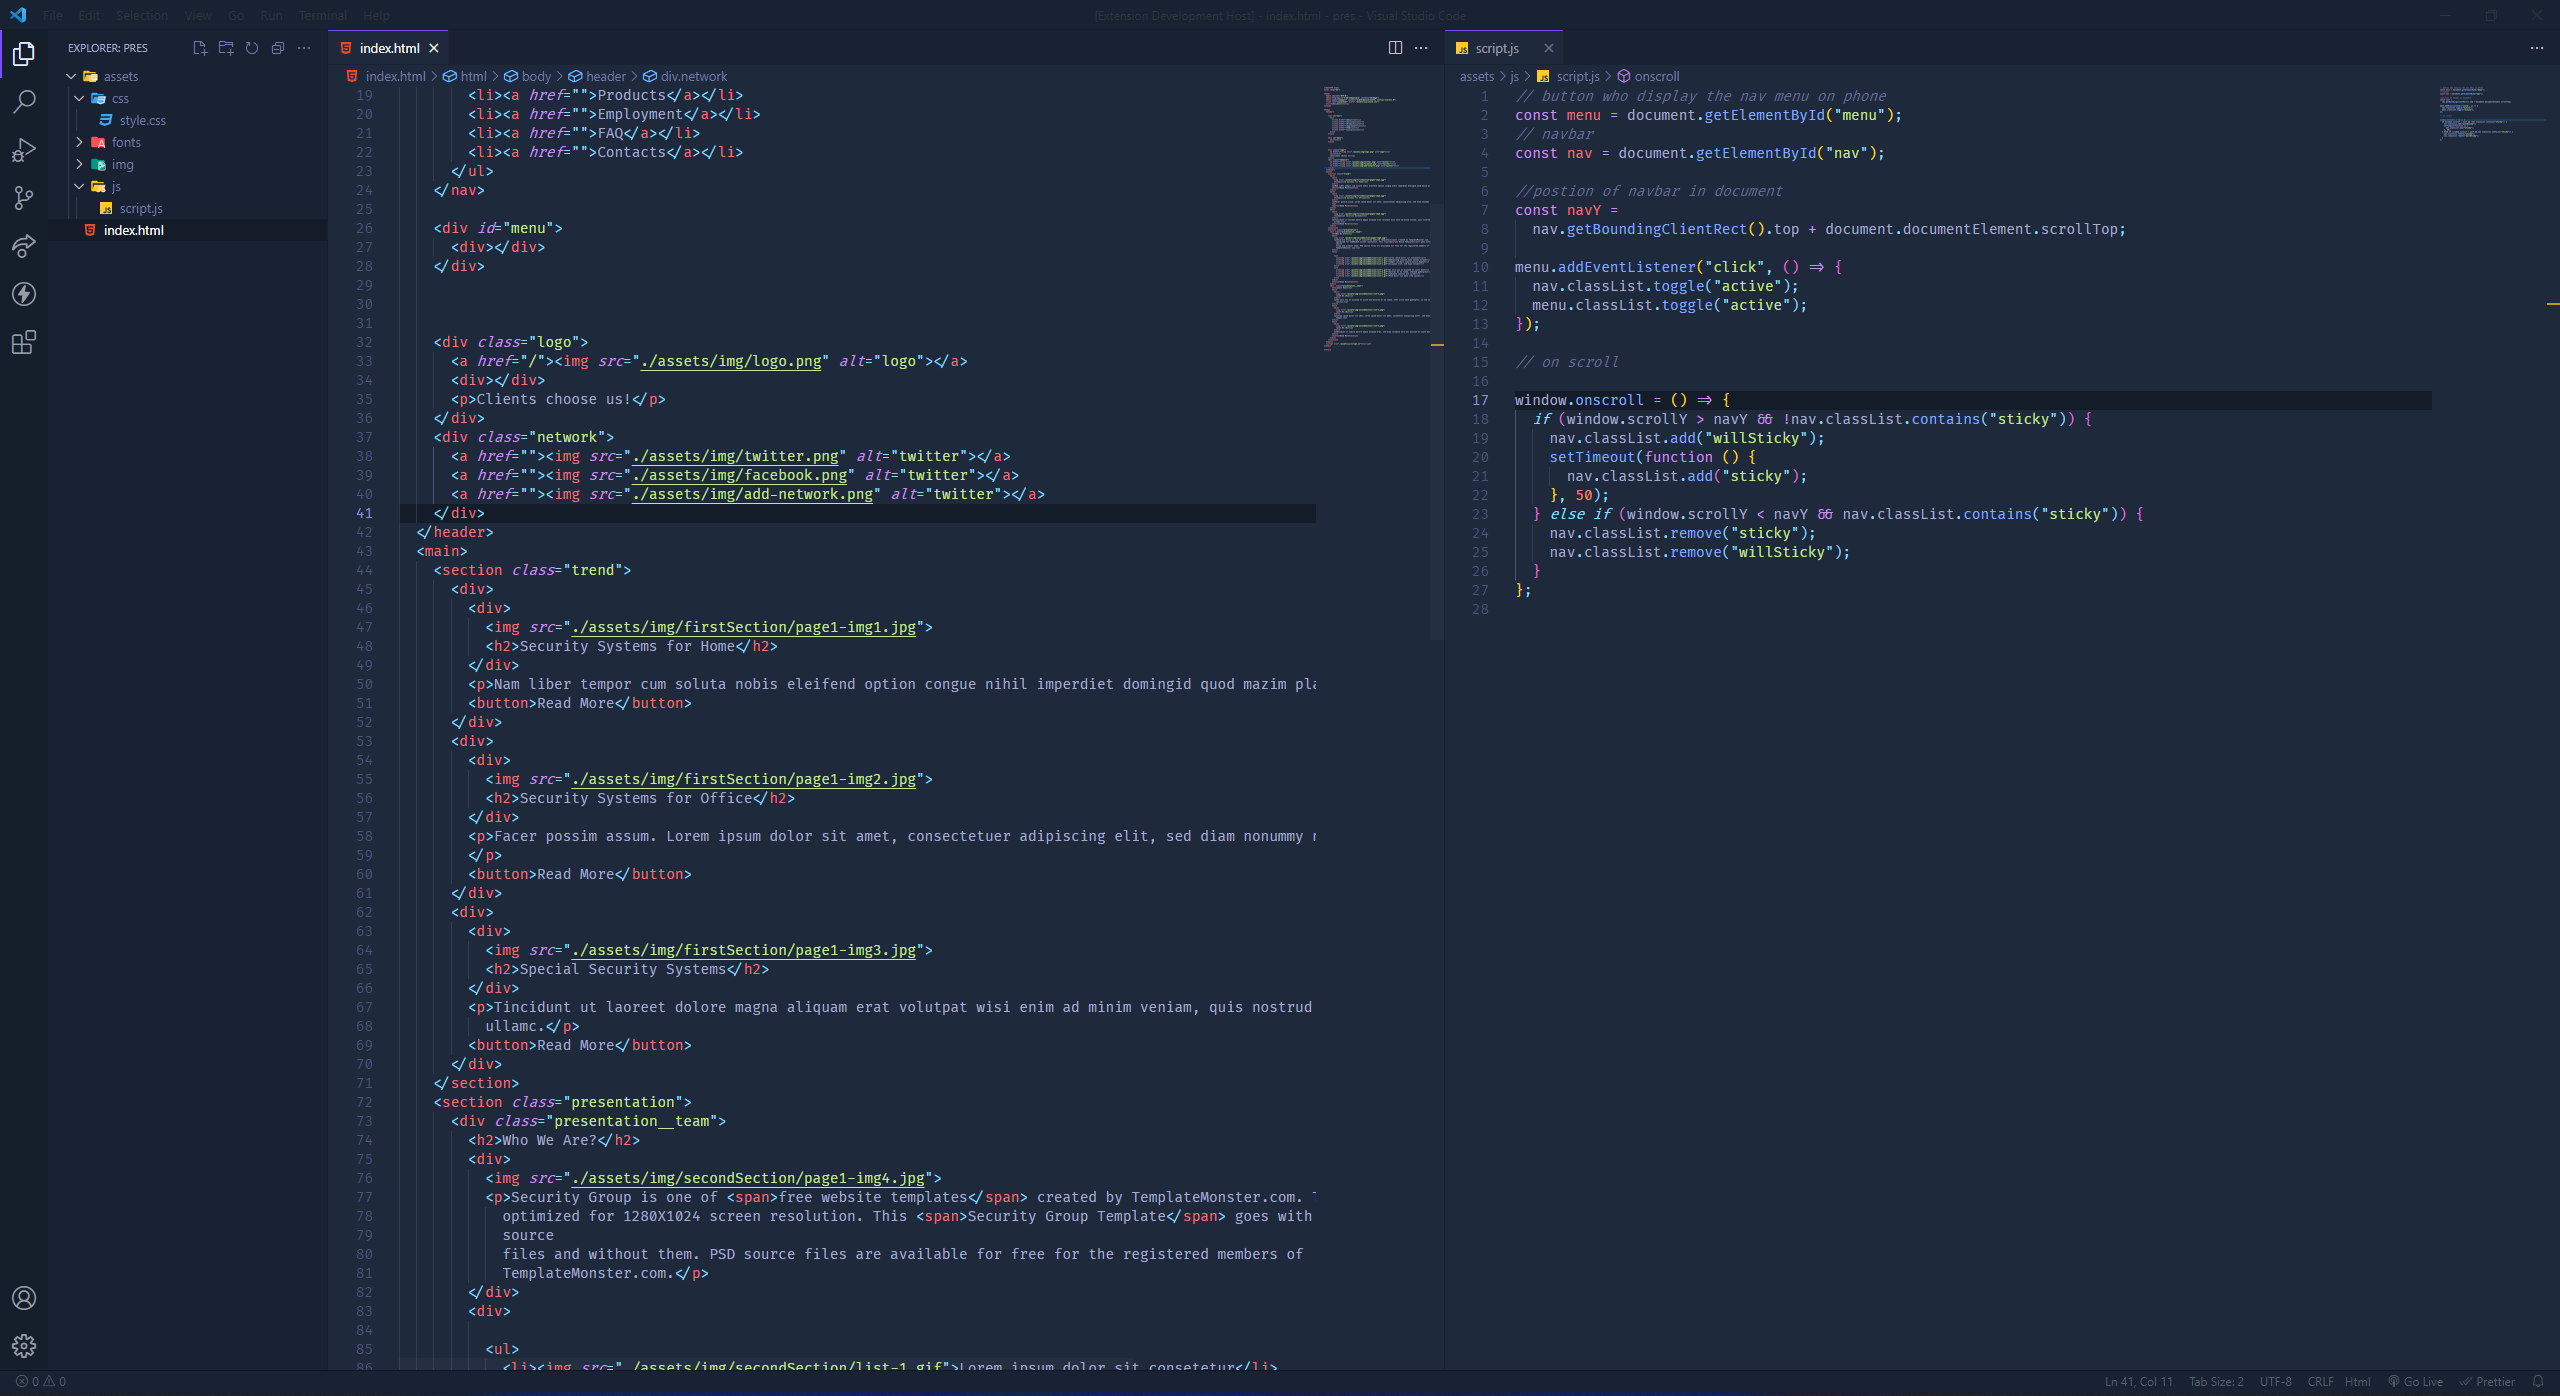This screenshot has height=1396, width=2560.
Task: Open ./assets/img/twitter.png link on line 38
Action: pos(735,456)
